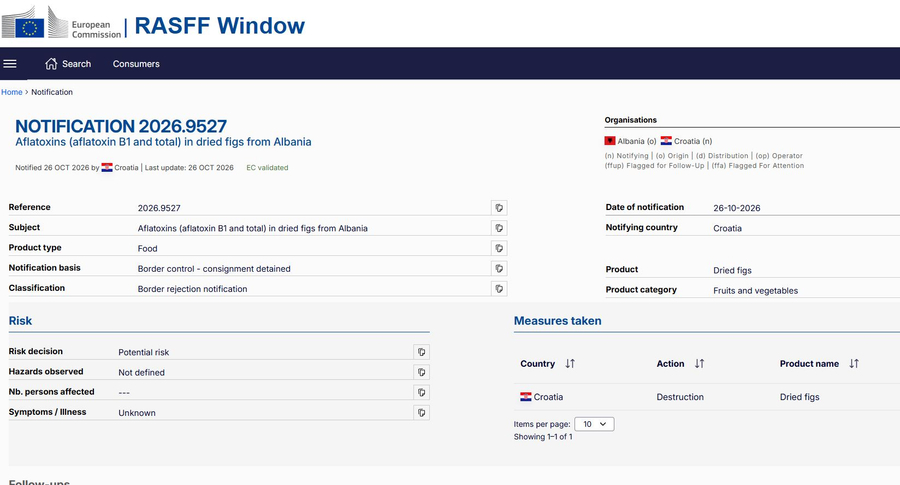Copy the Subject field value
Screen dimensions: 900x485
coord(499,228)
